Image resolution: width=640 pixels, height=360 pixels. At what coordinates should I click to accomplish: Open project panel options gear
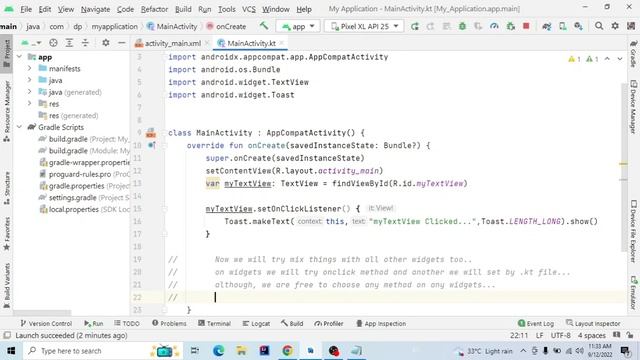106,43
